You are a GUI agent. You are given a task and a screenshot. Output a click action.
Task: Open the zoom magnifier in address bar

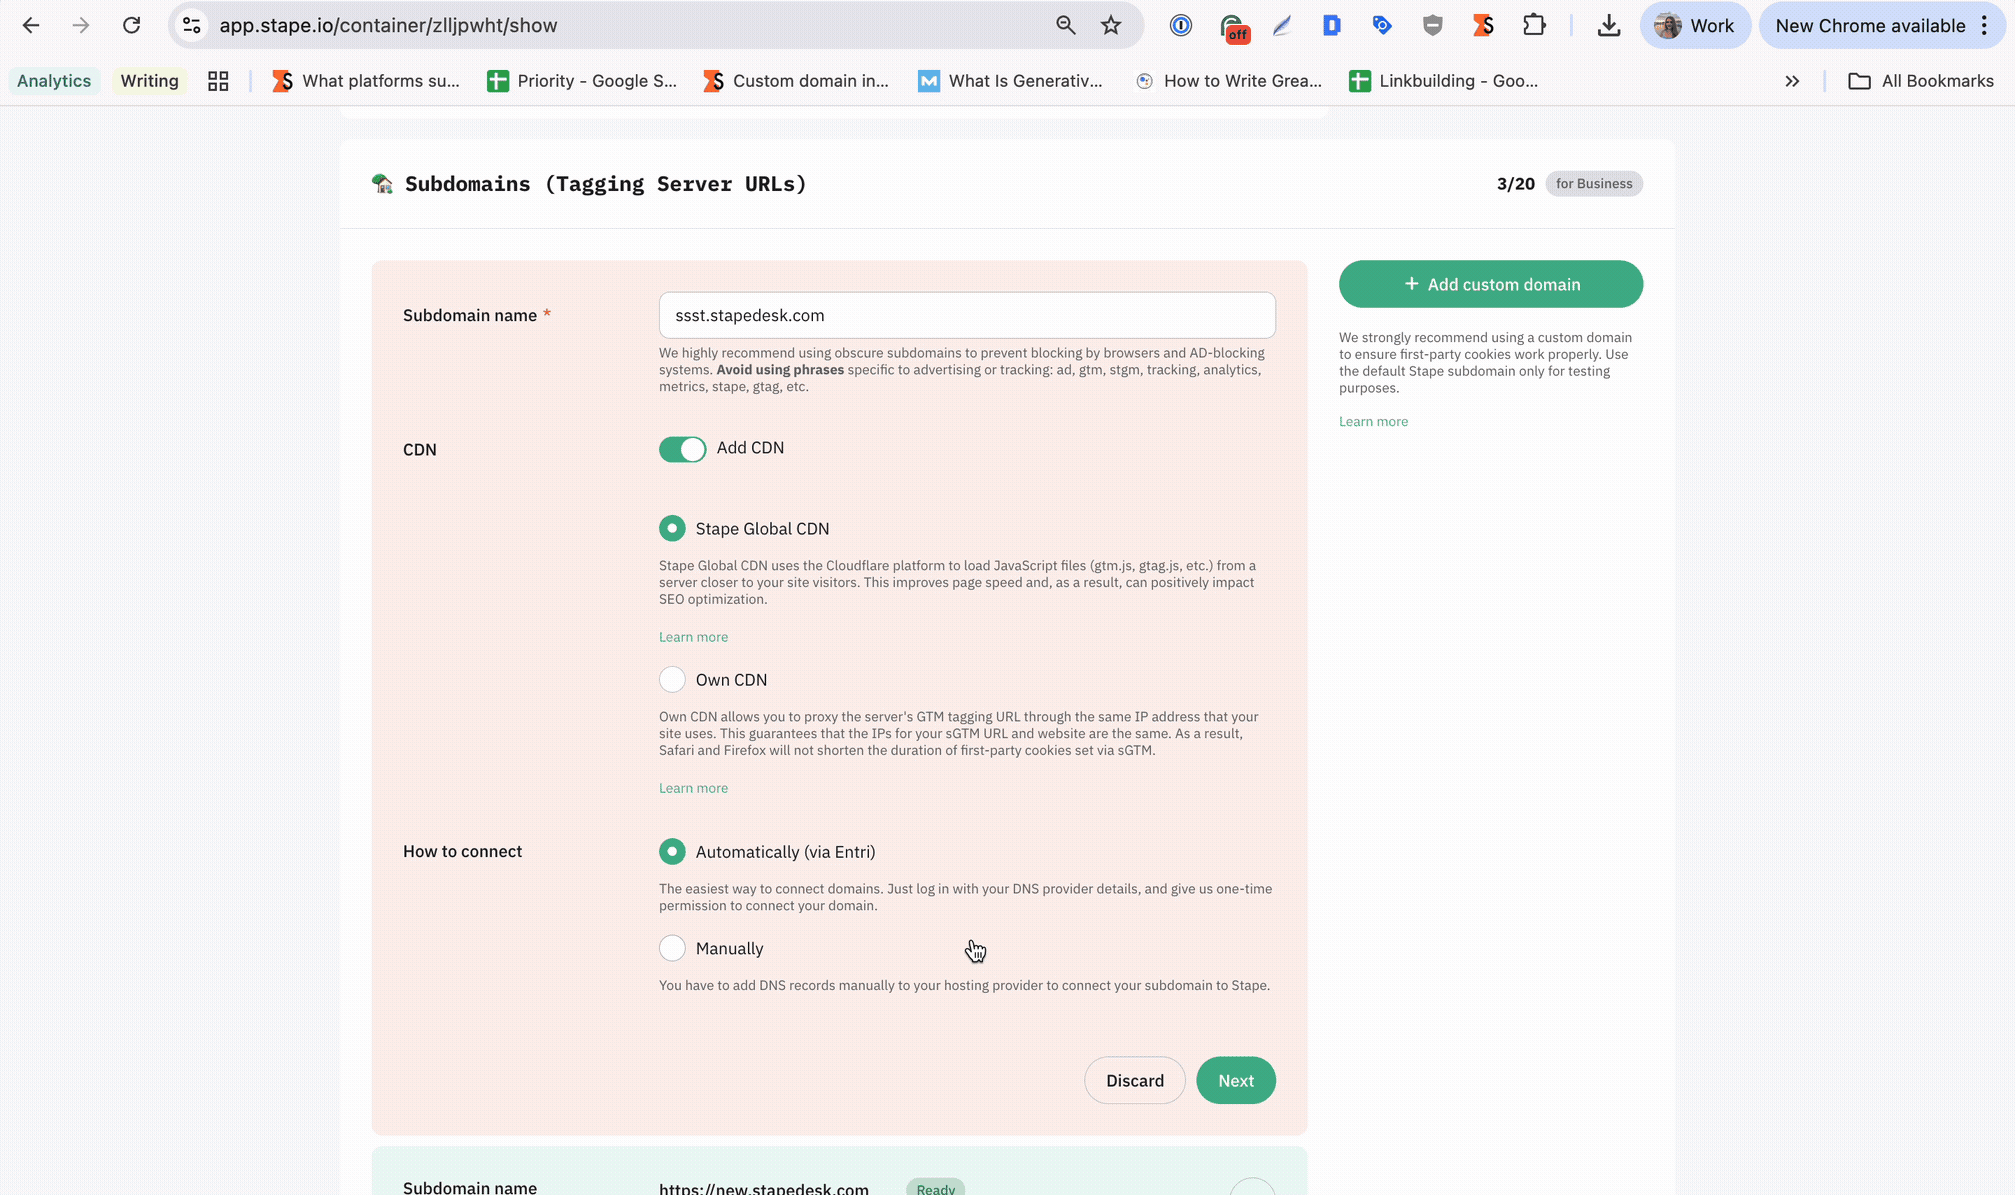[1065, 26]
